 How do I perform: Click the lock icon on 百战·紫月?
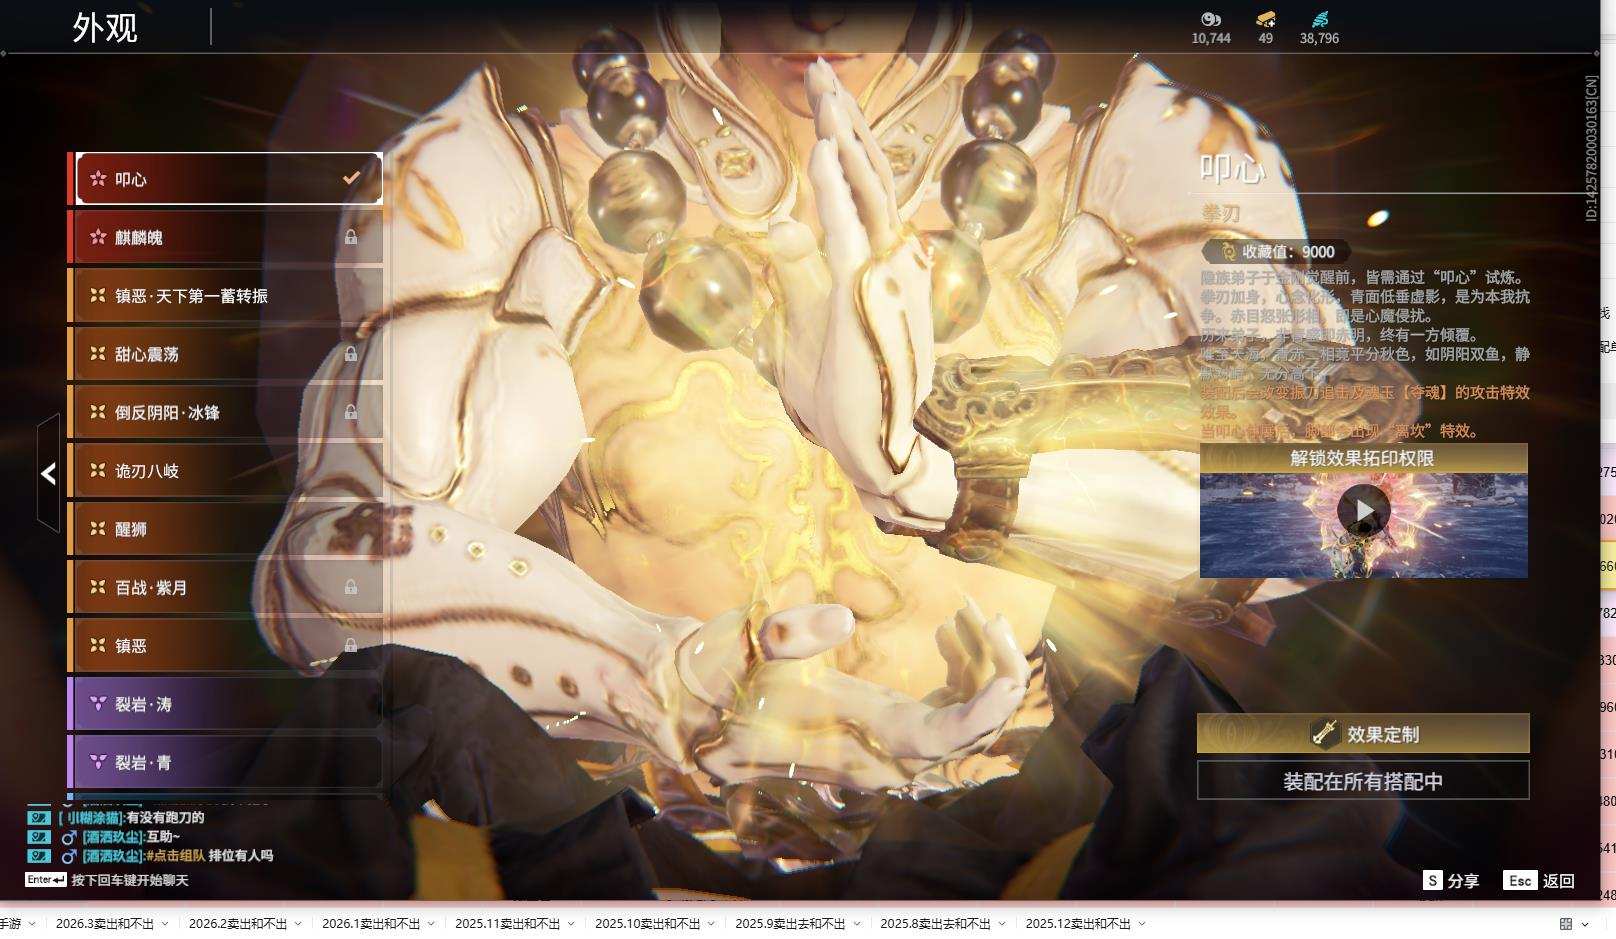tap(351, 587)
